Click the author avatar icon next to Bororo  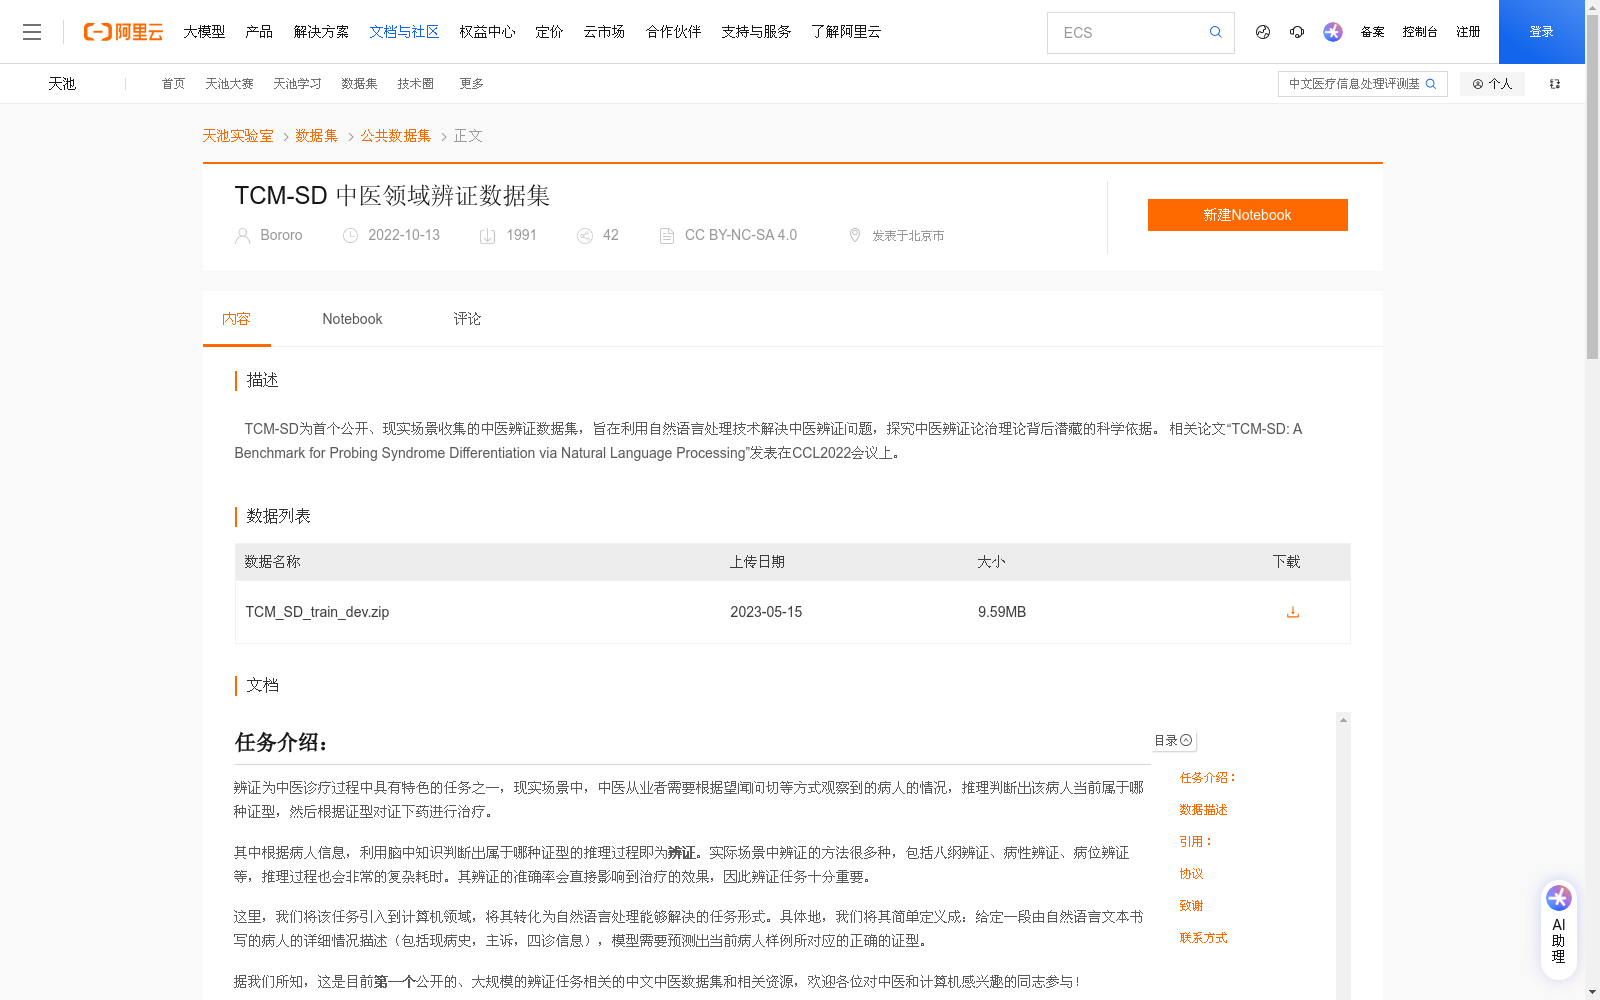(243, 236)
